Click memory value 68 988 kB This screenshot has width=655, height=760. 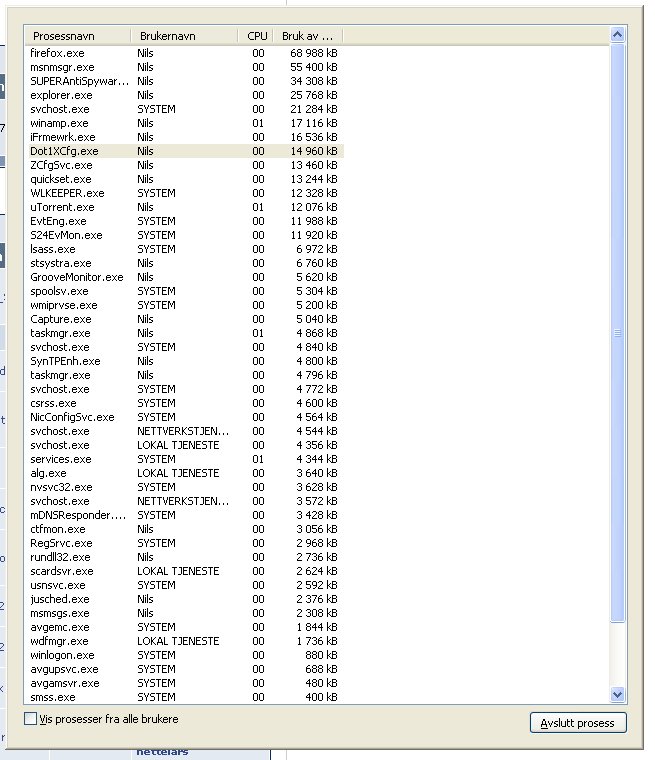314,53
